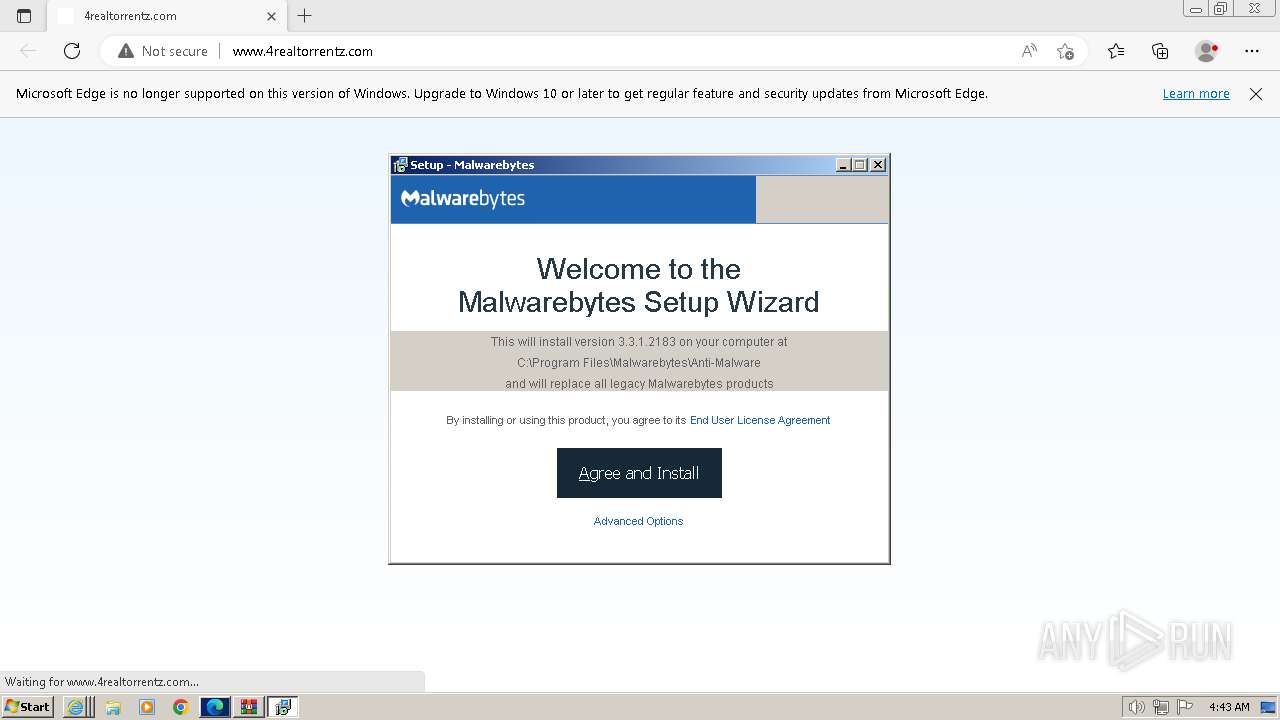Open the network status tray icon
The width and height of the screenshot is (1280, 720).
[x=1161, y=707]
